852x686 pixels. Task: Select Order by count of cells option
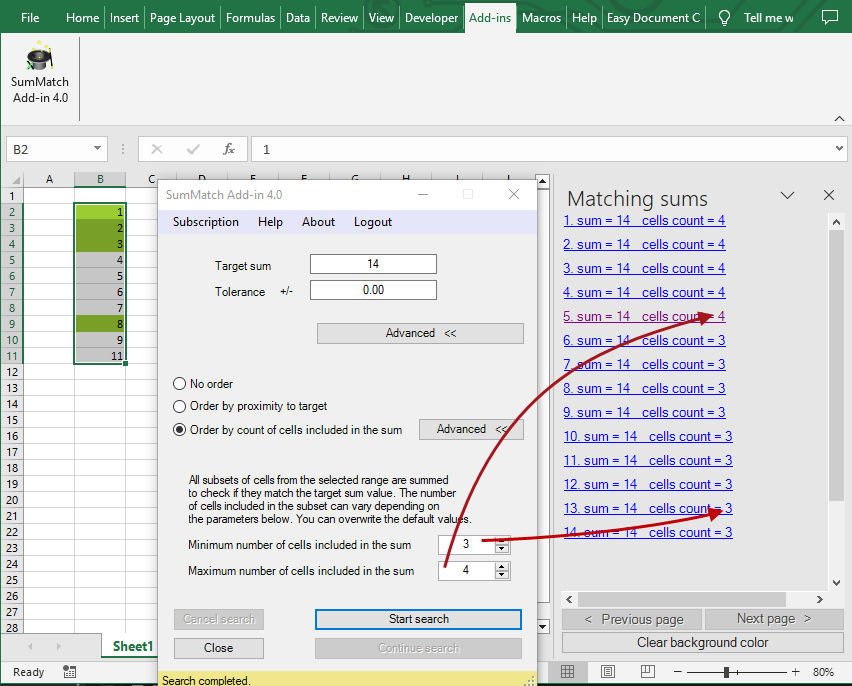(x=179, y=430)
